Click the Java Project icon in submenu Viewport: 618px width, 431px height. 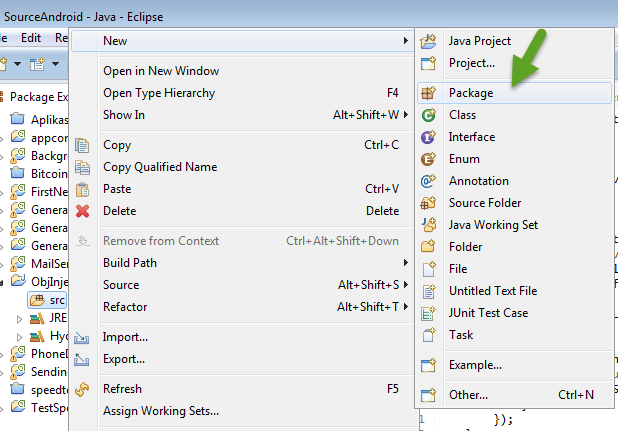pos(428,41)
